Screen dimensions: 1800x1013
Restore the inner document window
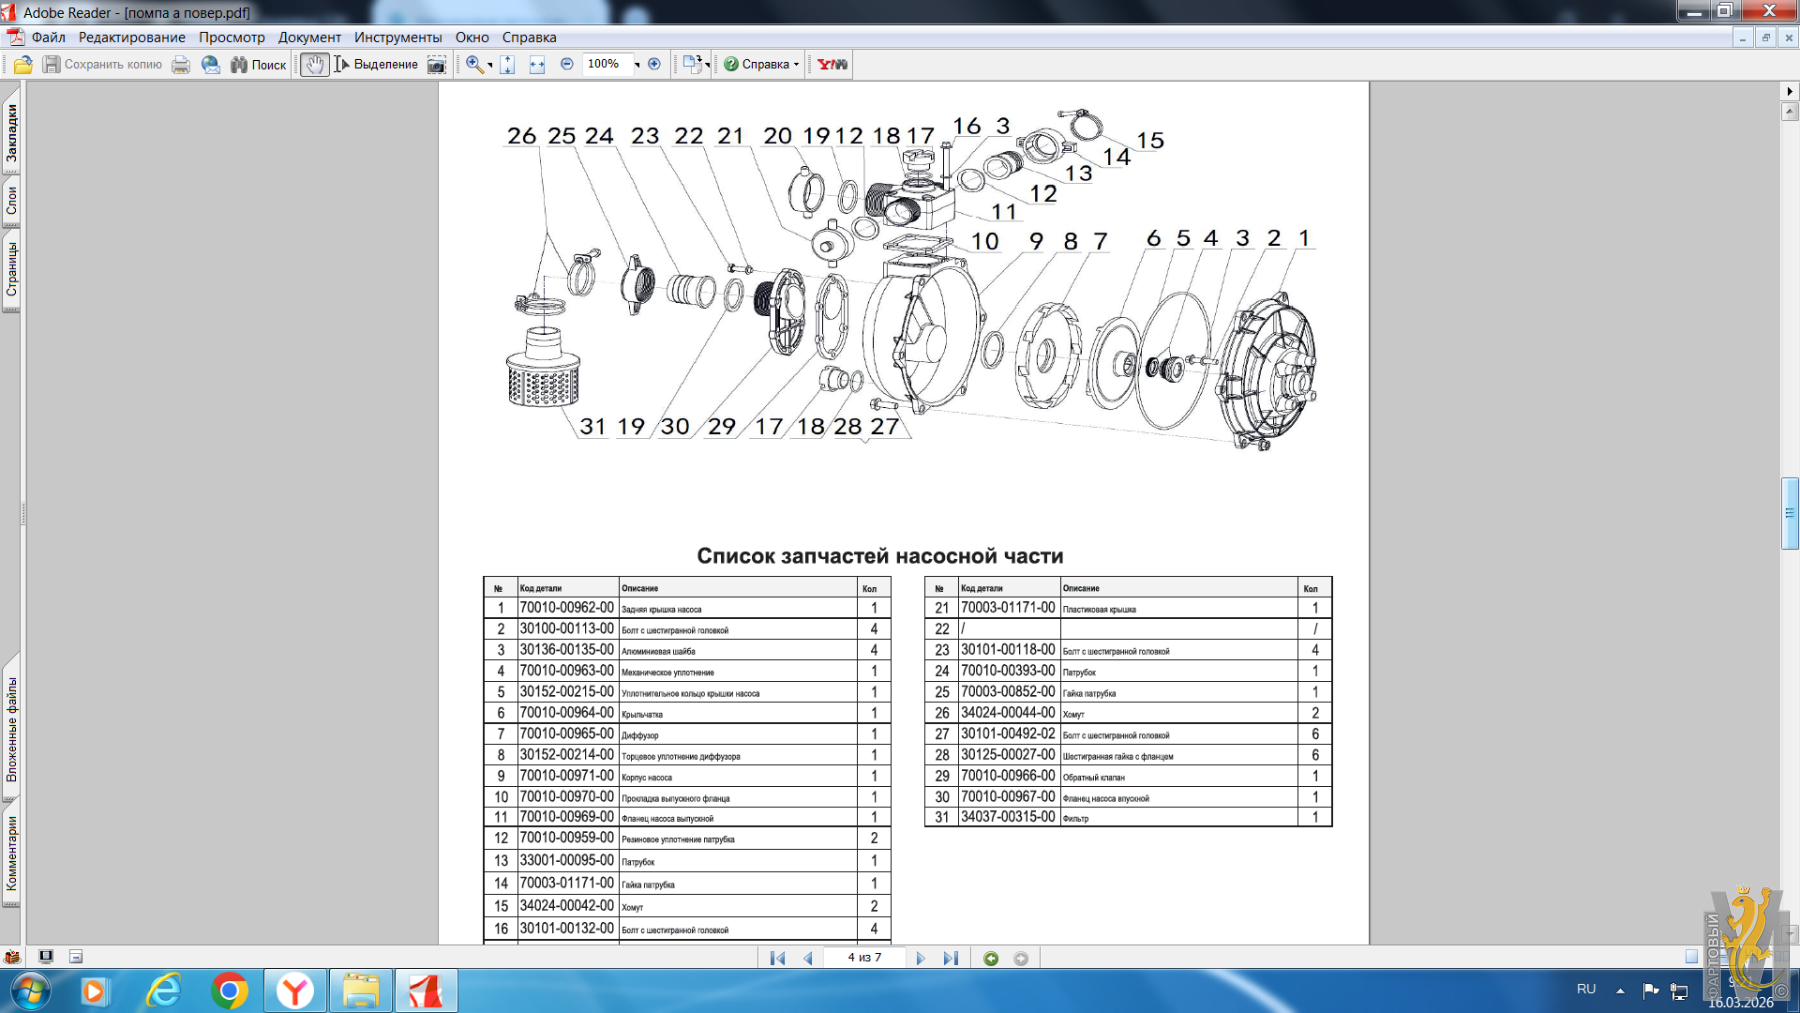coord(1766,37)
